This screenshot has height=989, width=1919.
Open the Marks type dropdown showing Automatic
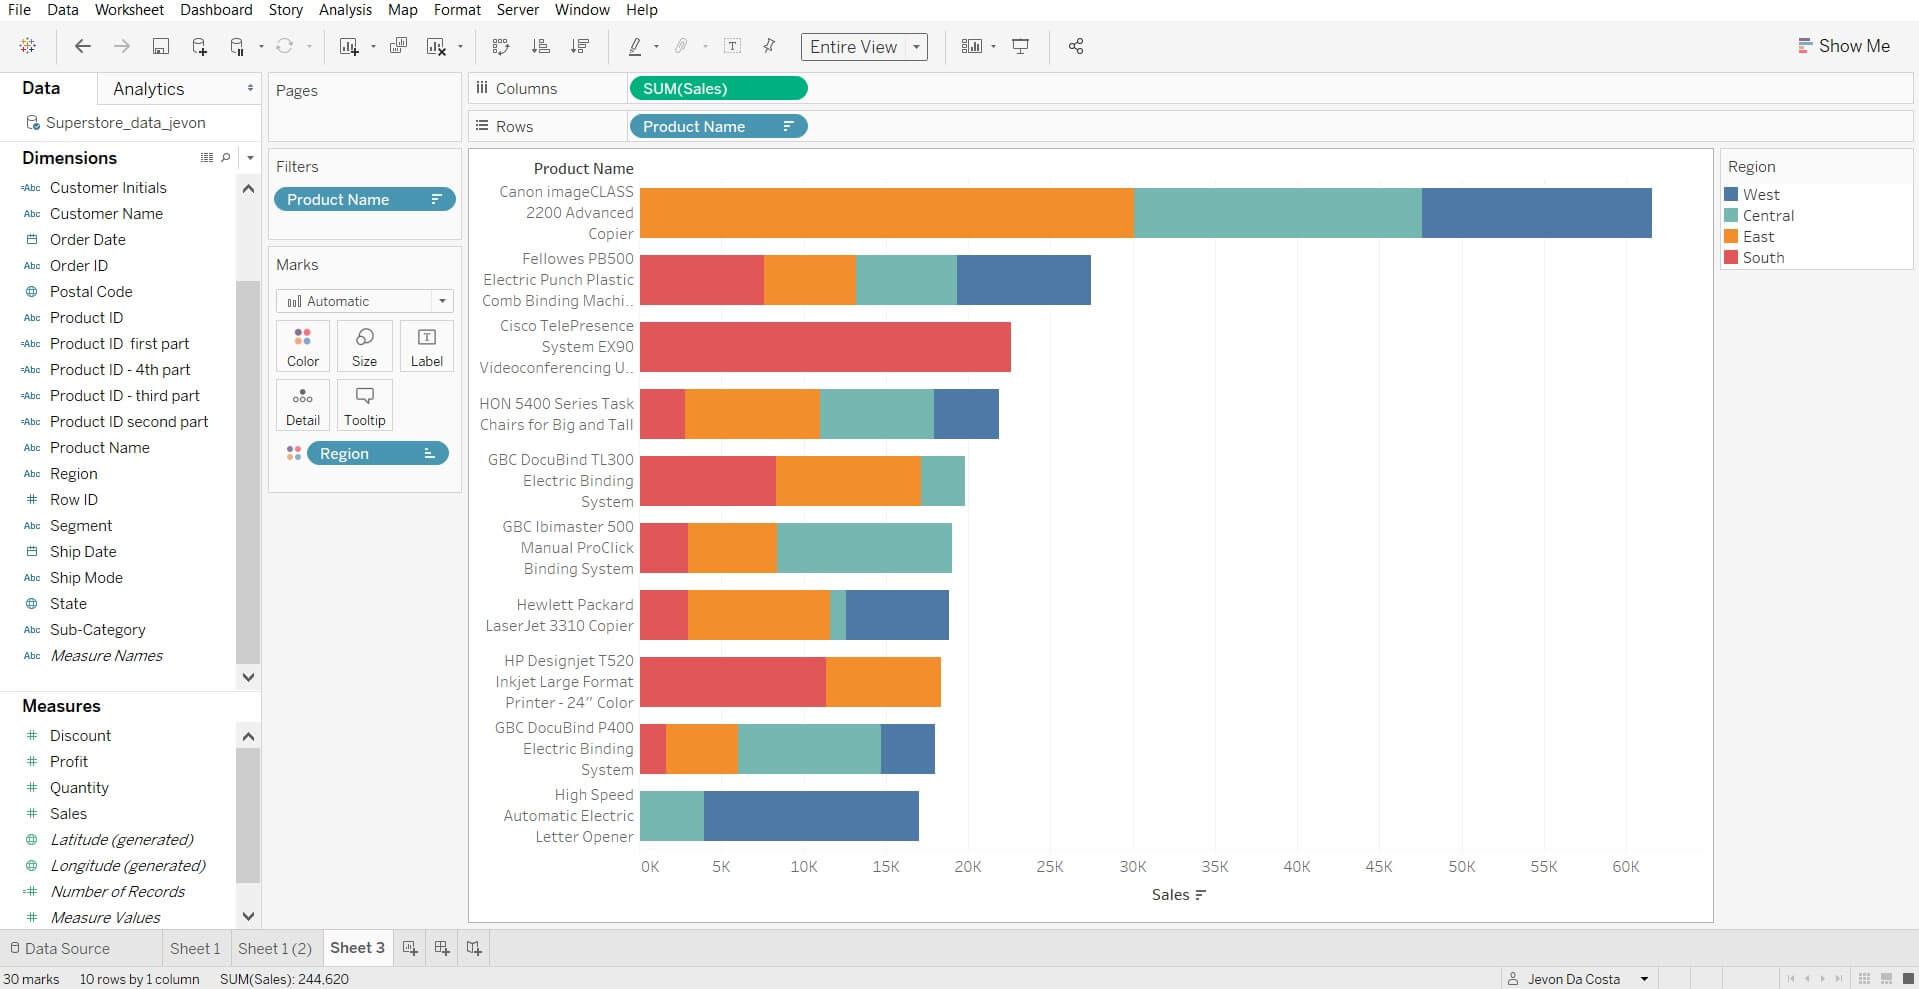point(442,301)
